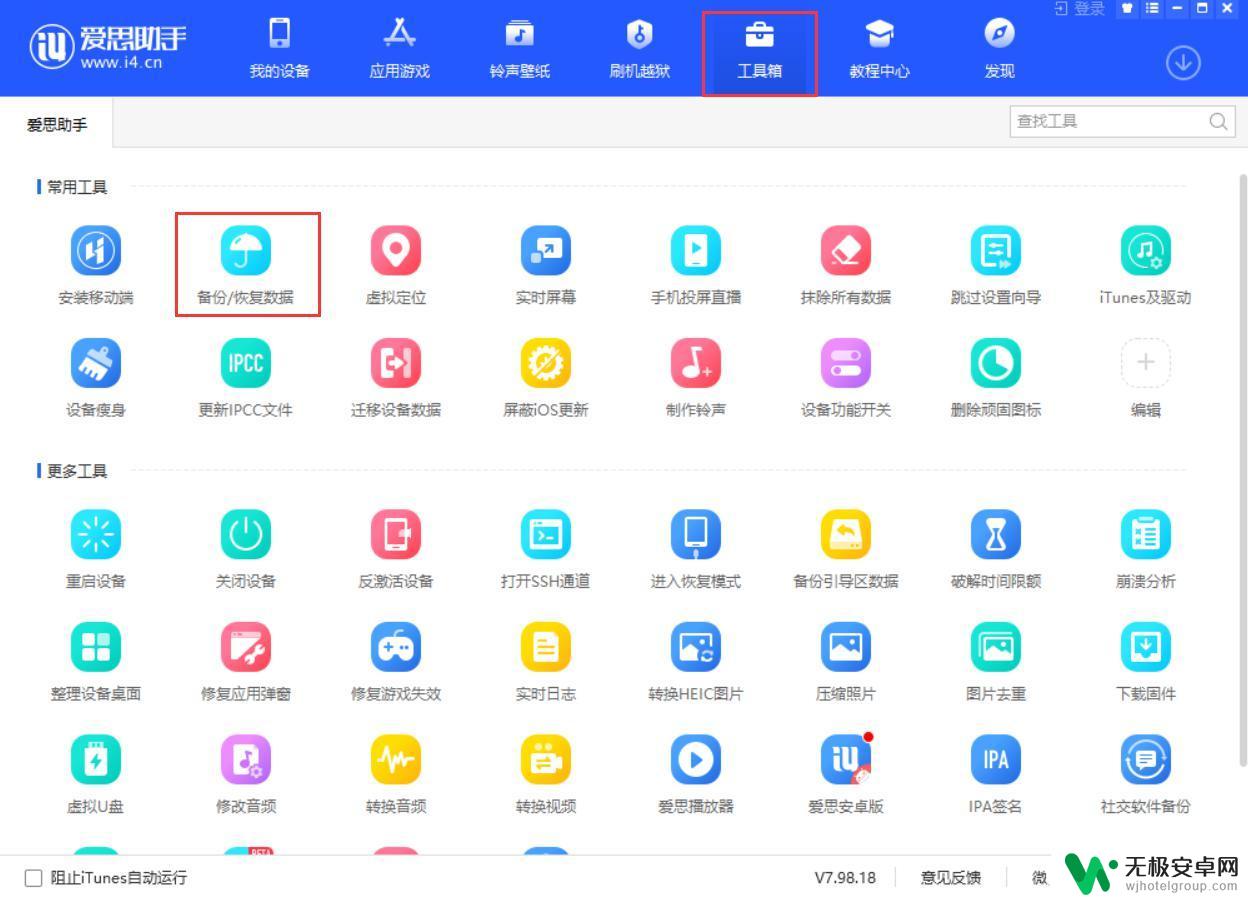The width and height of the screenshot is (1248, 899).
Task: Open 转换音频 tool
Action: click(x=396, y=760)
